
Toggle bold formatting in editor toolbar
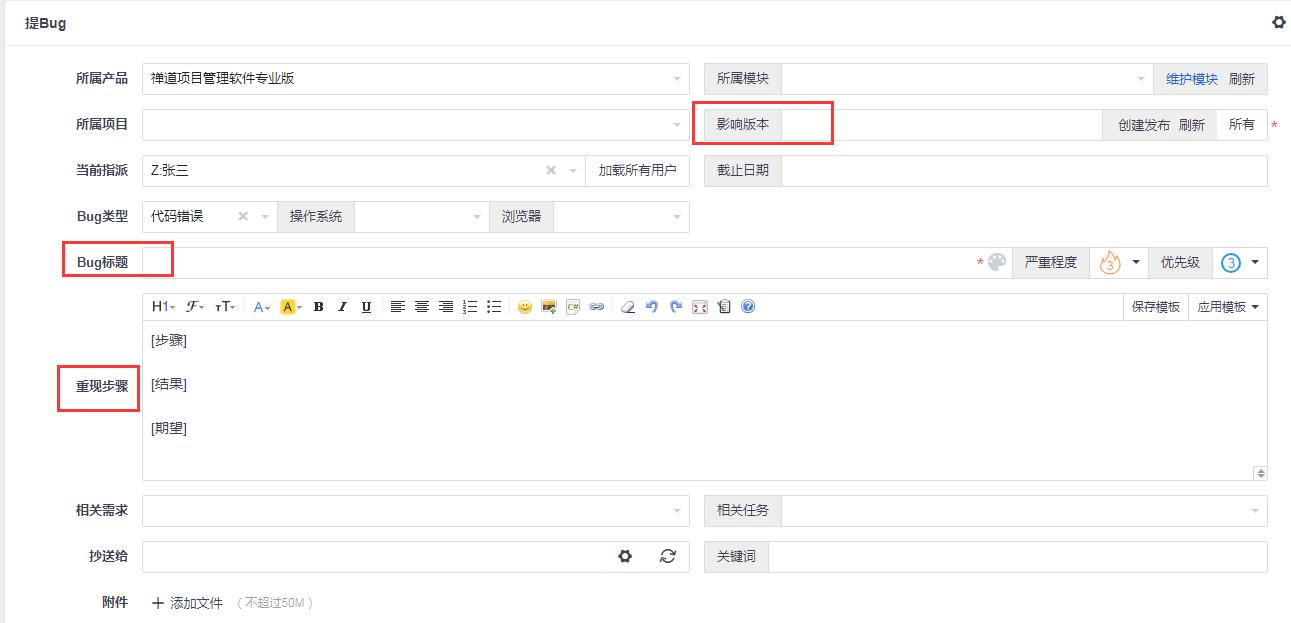tap(318, 307)
